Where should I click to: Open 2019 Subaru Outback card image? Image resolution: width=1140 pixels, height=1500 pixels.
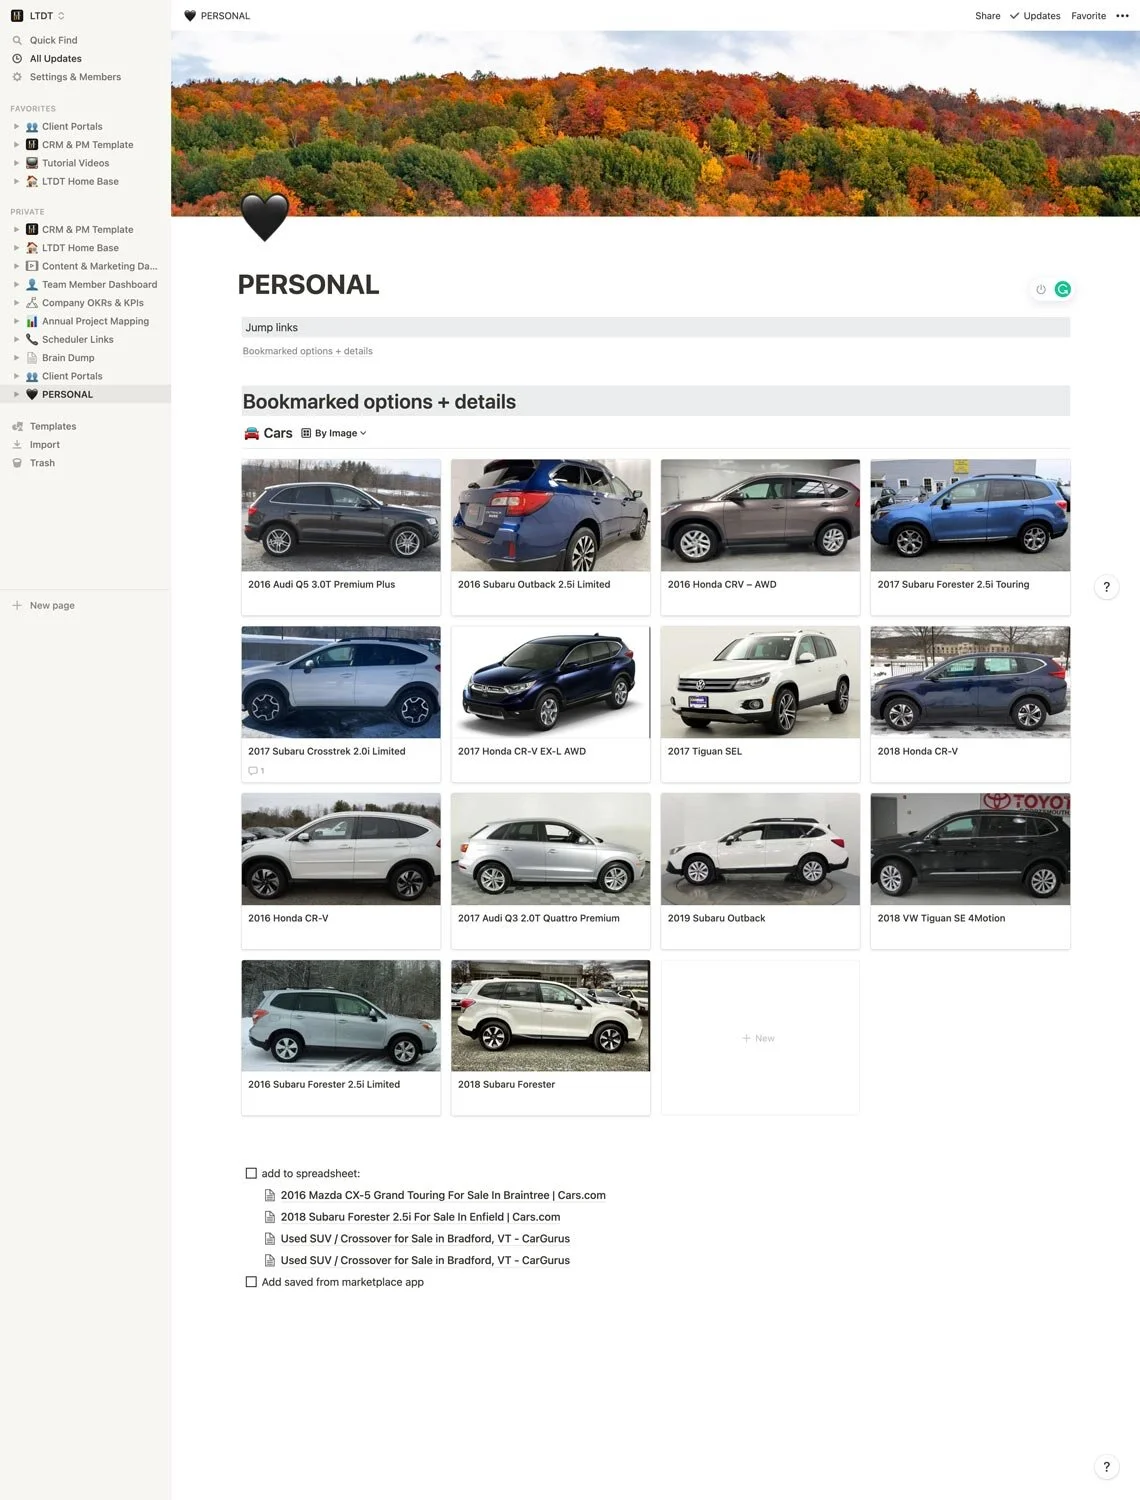click(760, 849)
